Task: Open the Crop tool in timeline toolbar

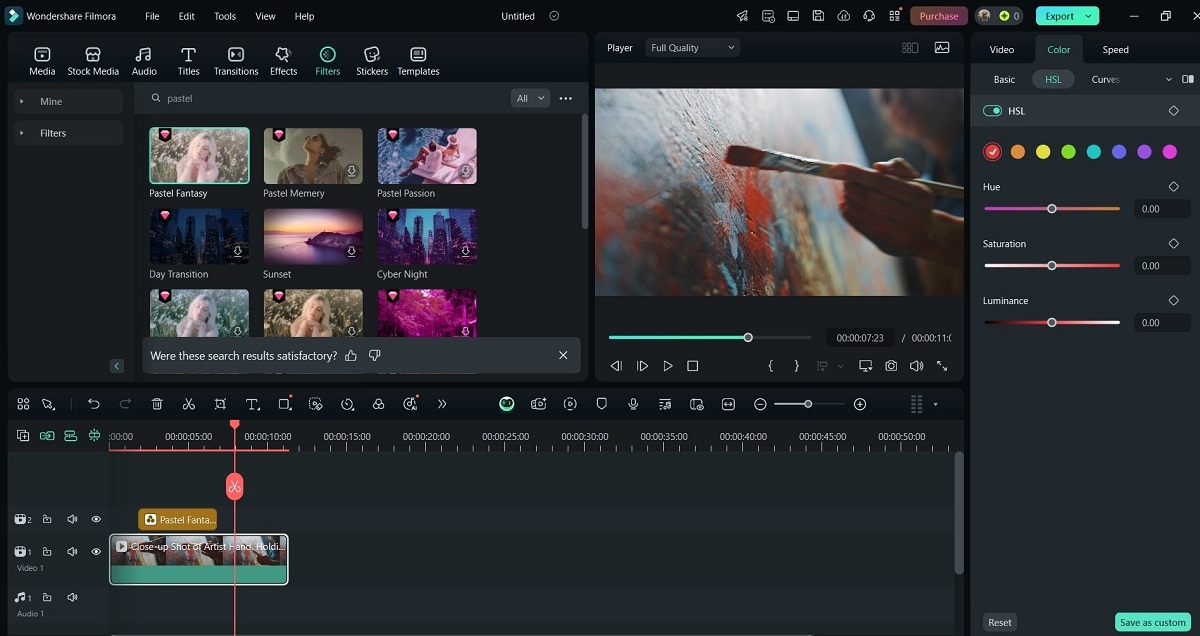Action: [x=220, y=404]
